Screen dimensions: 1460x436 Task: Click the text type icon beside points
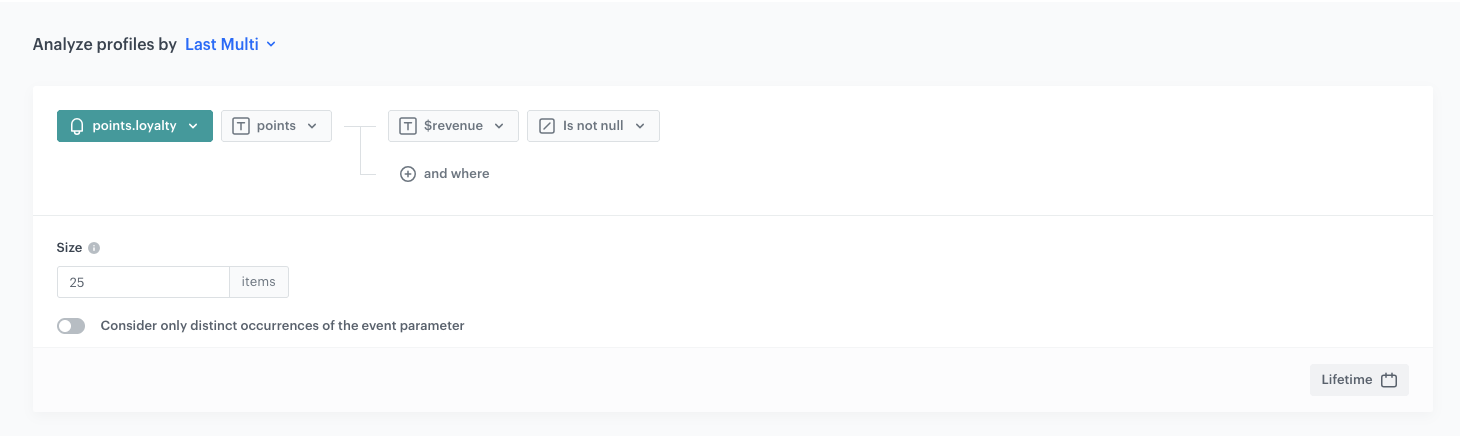(241, 126)
